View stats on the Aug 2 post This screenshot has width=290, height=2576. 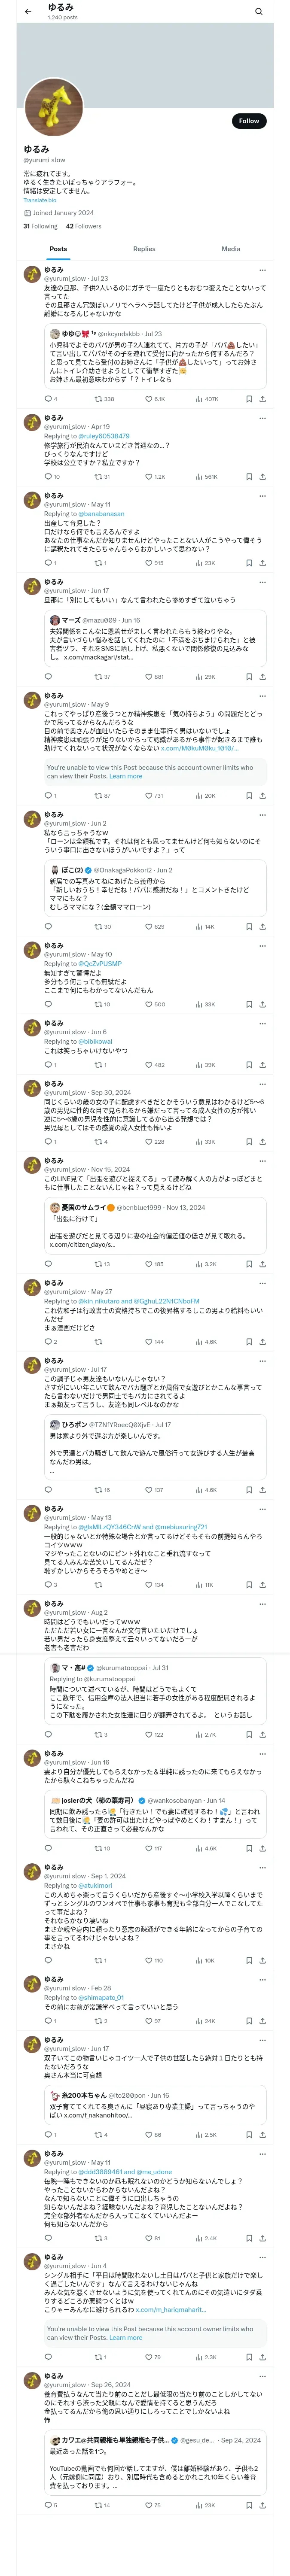(199, 1735)
